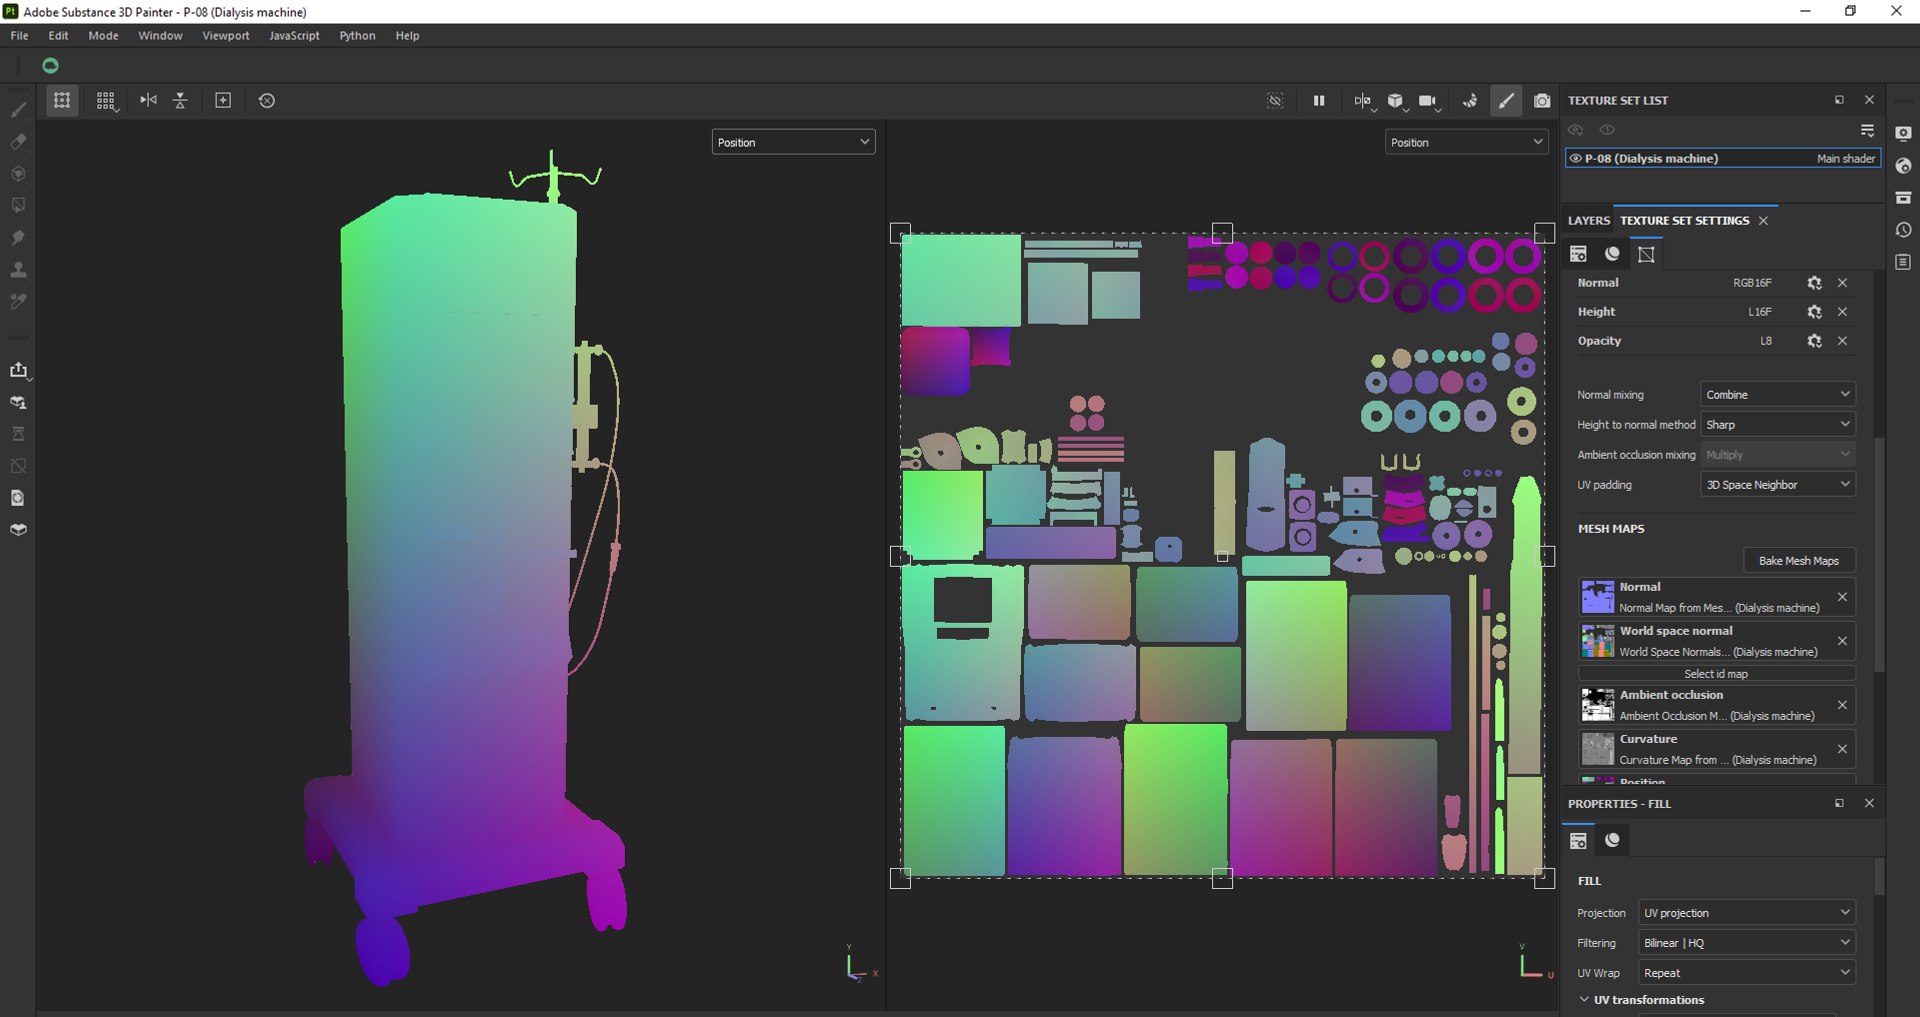Open the Export textures icon in sidebar

(x=18, y=370)
